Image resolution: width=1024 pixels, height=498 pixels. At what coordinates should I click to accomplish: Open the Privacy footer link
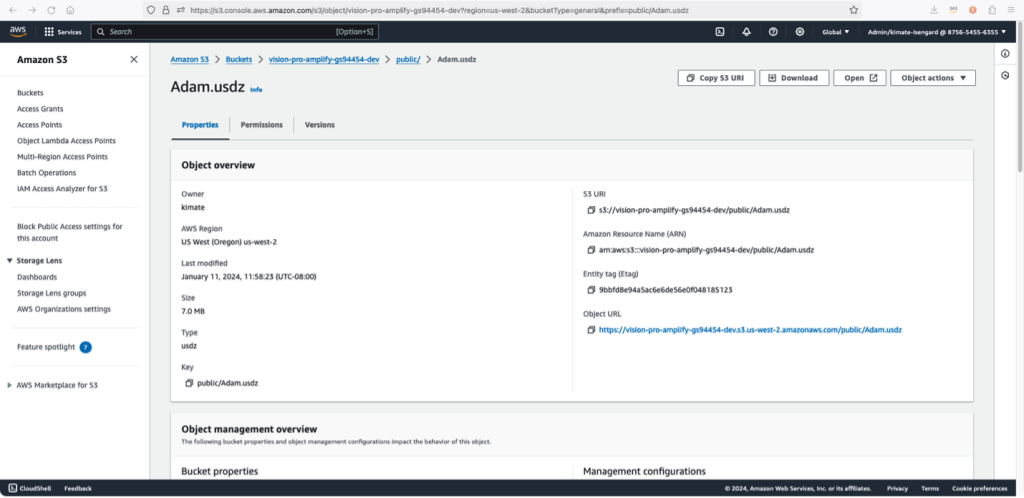[897, 488]
